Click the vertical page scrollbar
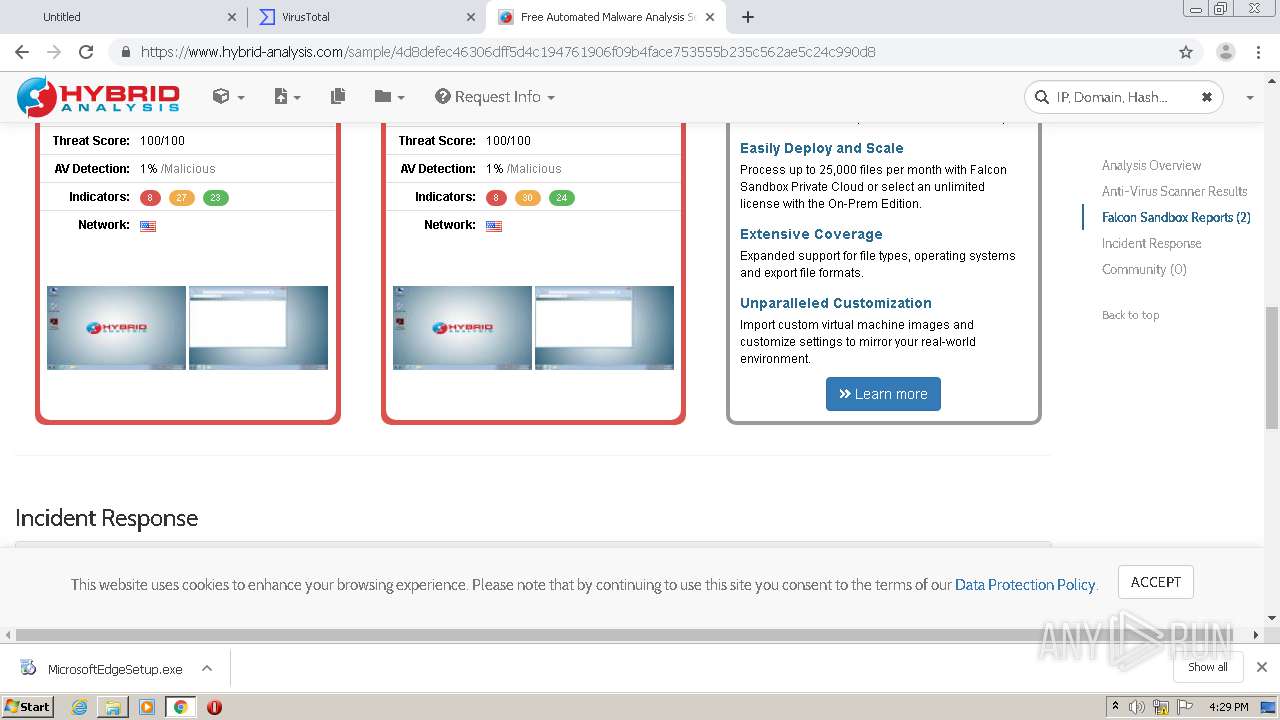Image resolution: width=1280 pixels, height=720 pixels. click(x=1272, y=368)
